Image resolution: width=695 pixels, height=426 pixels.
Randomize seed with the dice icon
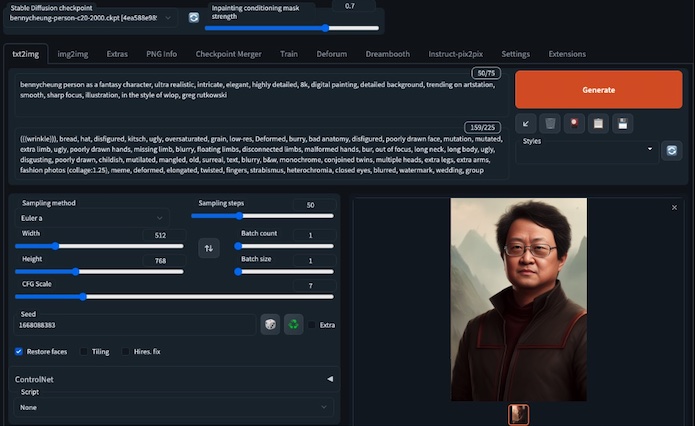(x=269, y=324)
